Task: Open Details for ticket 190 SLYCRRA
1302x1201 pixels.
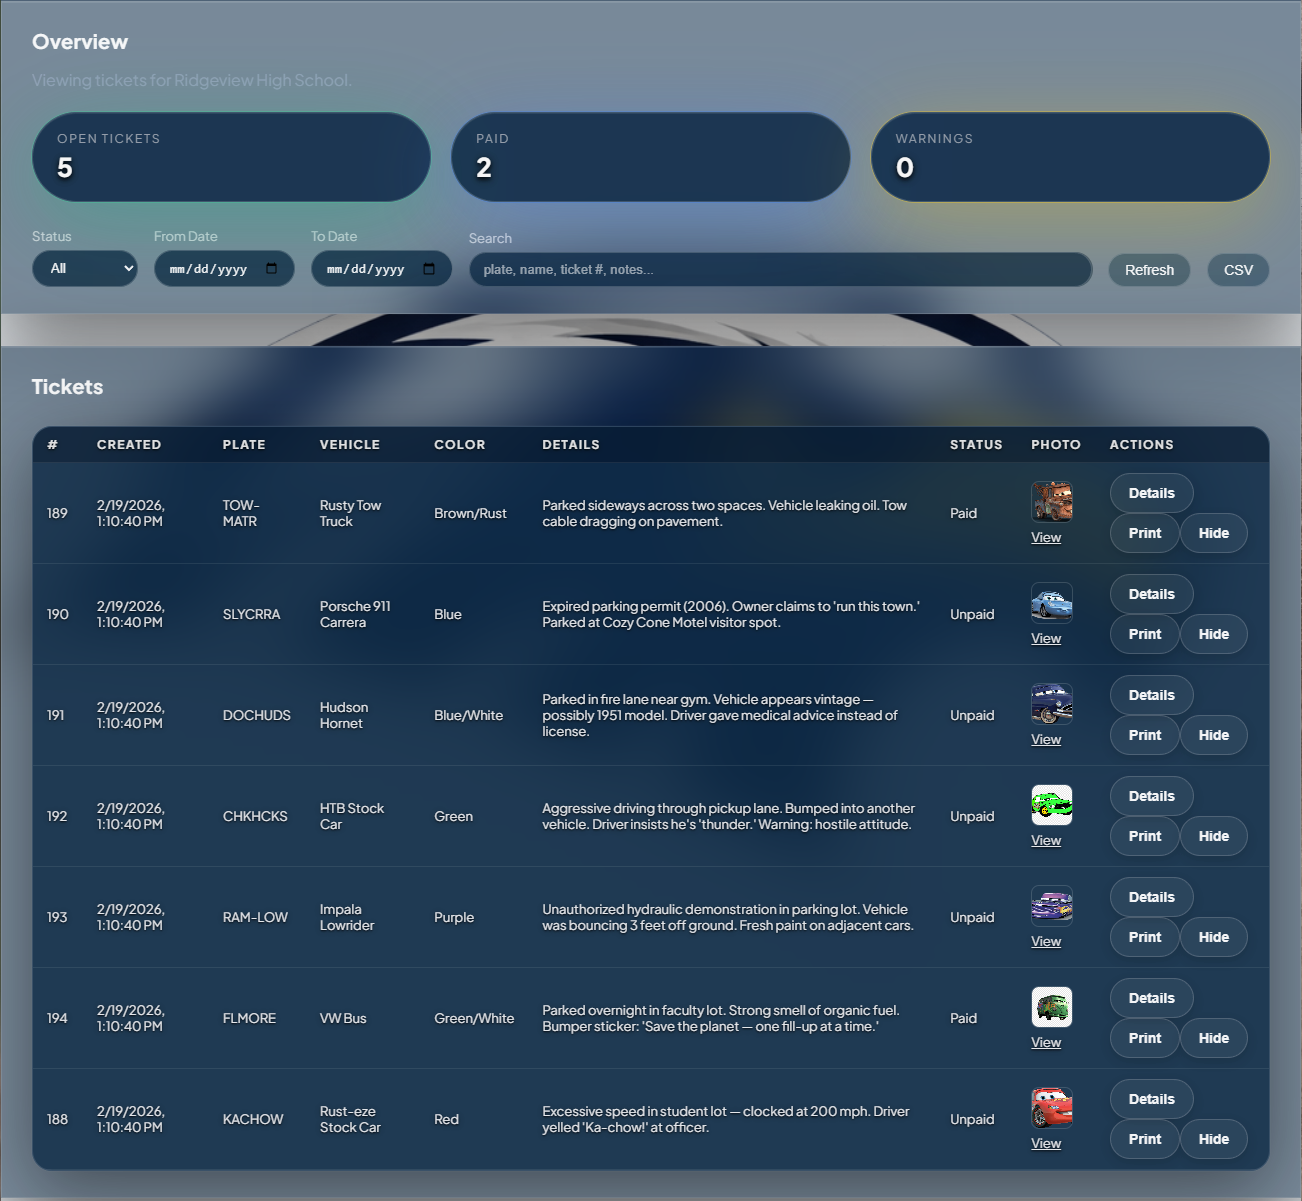Action: 1150,593
